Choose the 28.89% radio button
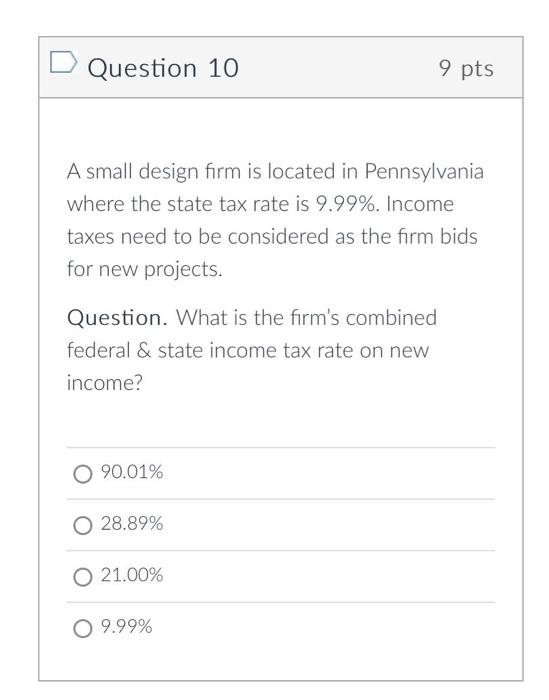549x700 pixels. point(83,525)
